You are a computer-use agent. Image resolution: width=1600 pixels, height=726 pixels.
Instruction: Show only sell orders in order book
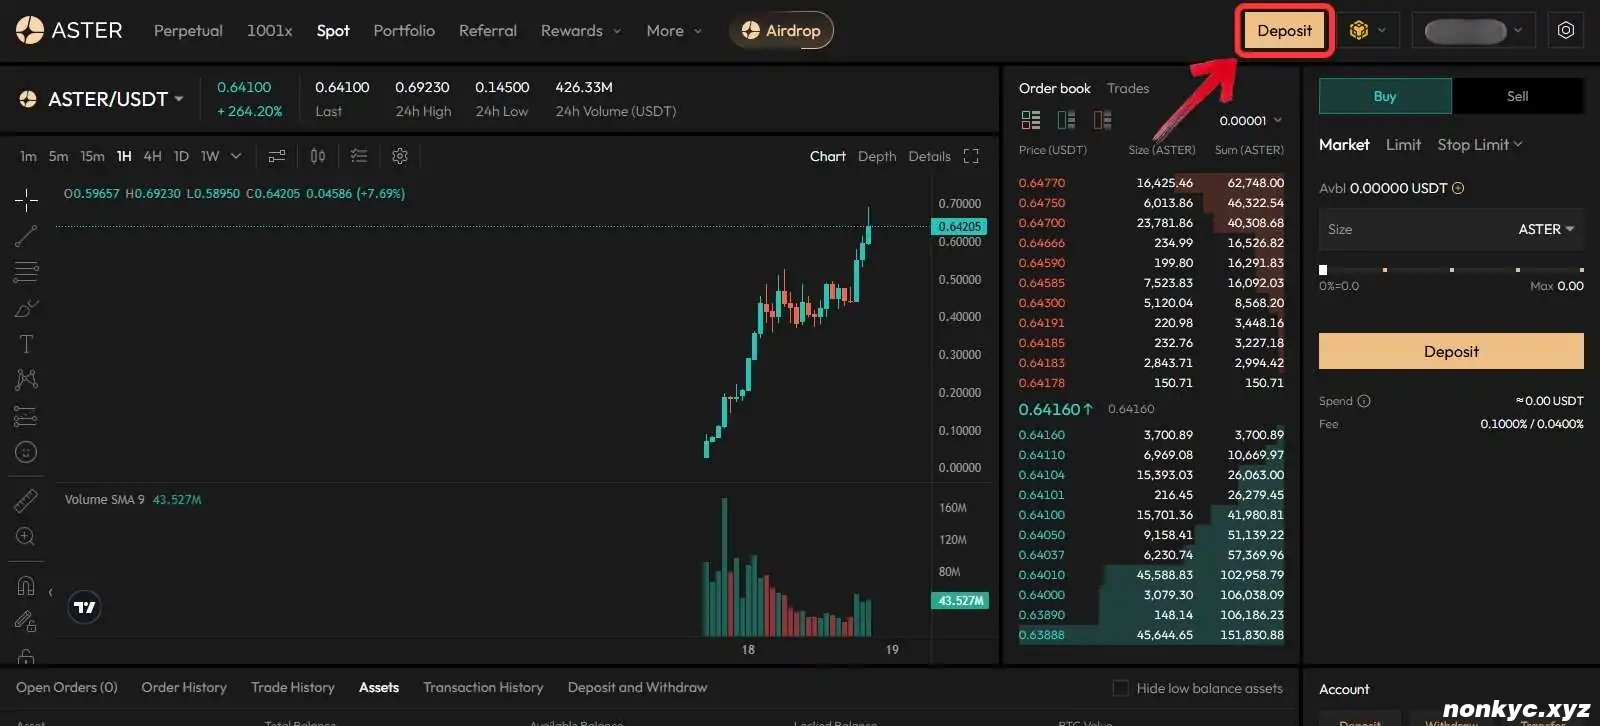1102,120
